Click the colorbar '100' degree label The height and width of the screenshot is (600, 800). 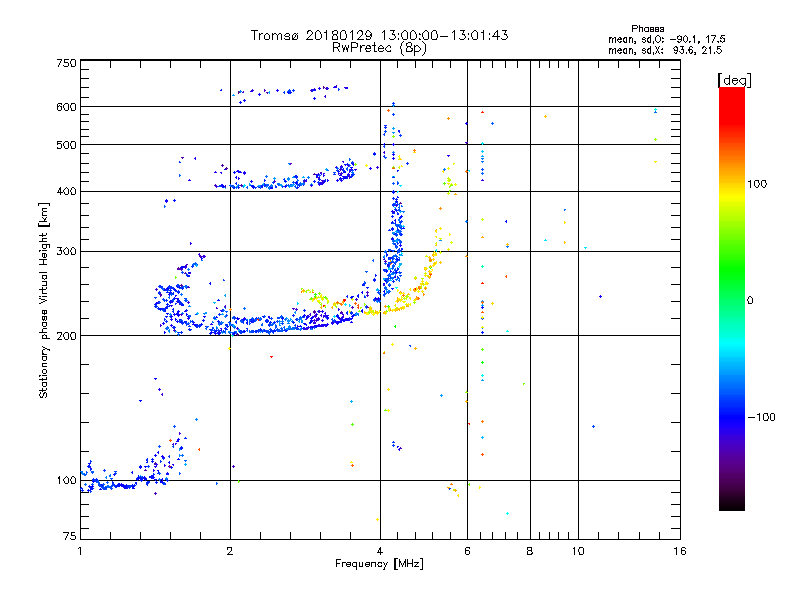click(757, 184)
